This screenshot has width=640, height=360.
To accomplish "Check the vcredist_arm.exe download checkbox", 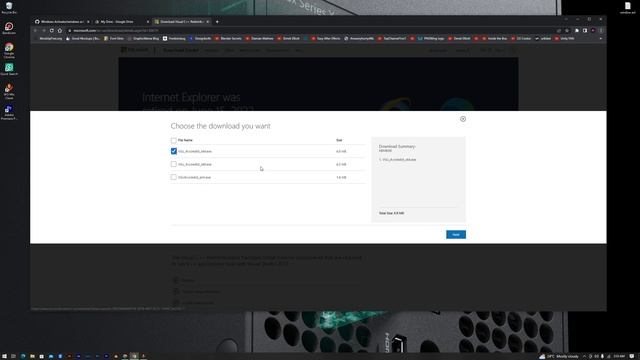I will 173,177.
